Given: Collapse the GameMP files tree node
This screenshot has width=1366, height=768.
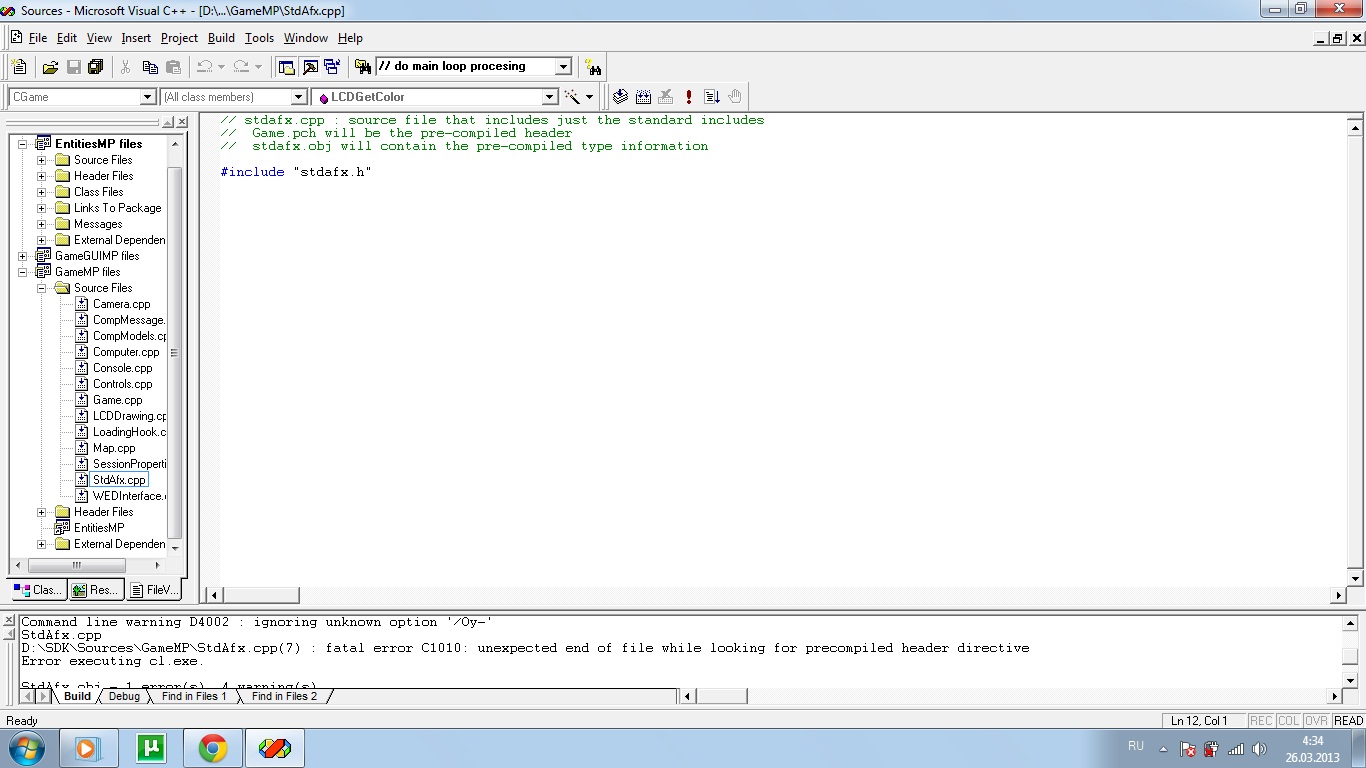Looking at the screenshot, I should pos(22,272).
